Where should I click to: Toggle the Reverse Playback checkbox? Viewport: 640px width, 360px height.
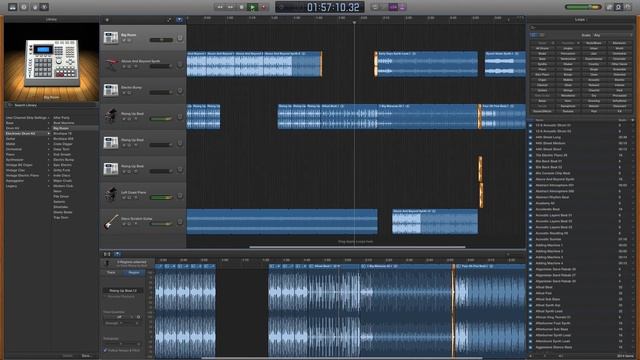106,296
